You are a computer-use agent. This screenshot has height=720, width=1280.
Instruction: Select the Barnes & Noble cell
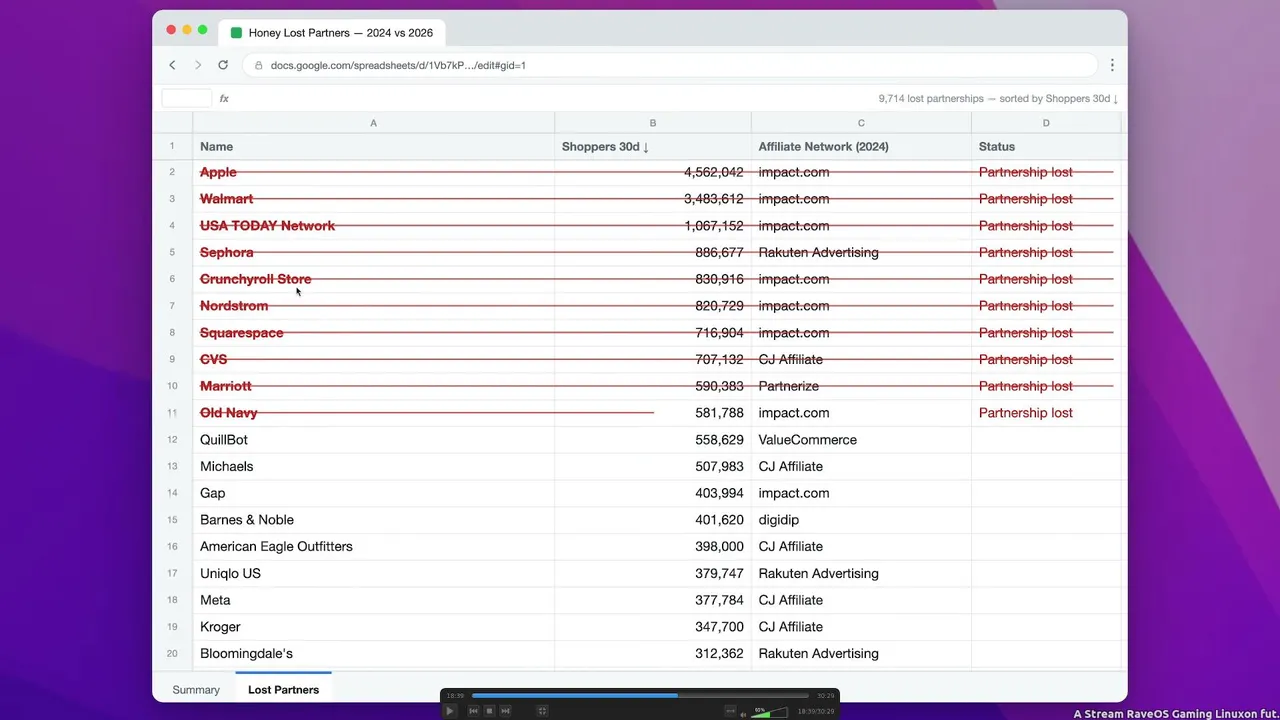coord(374,520)
